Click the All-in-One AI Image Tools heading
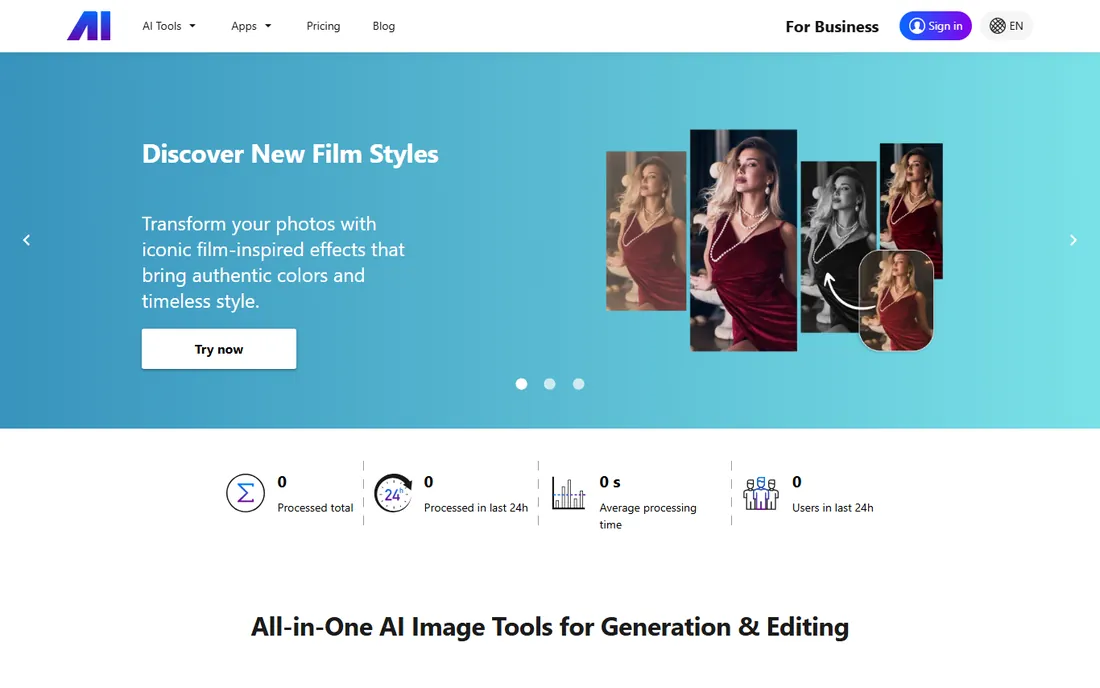The width and height of the screenshot is (1100, 688). tap(550, 627)
